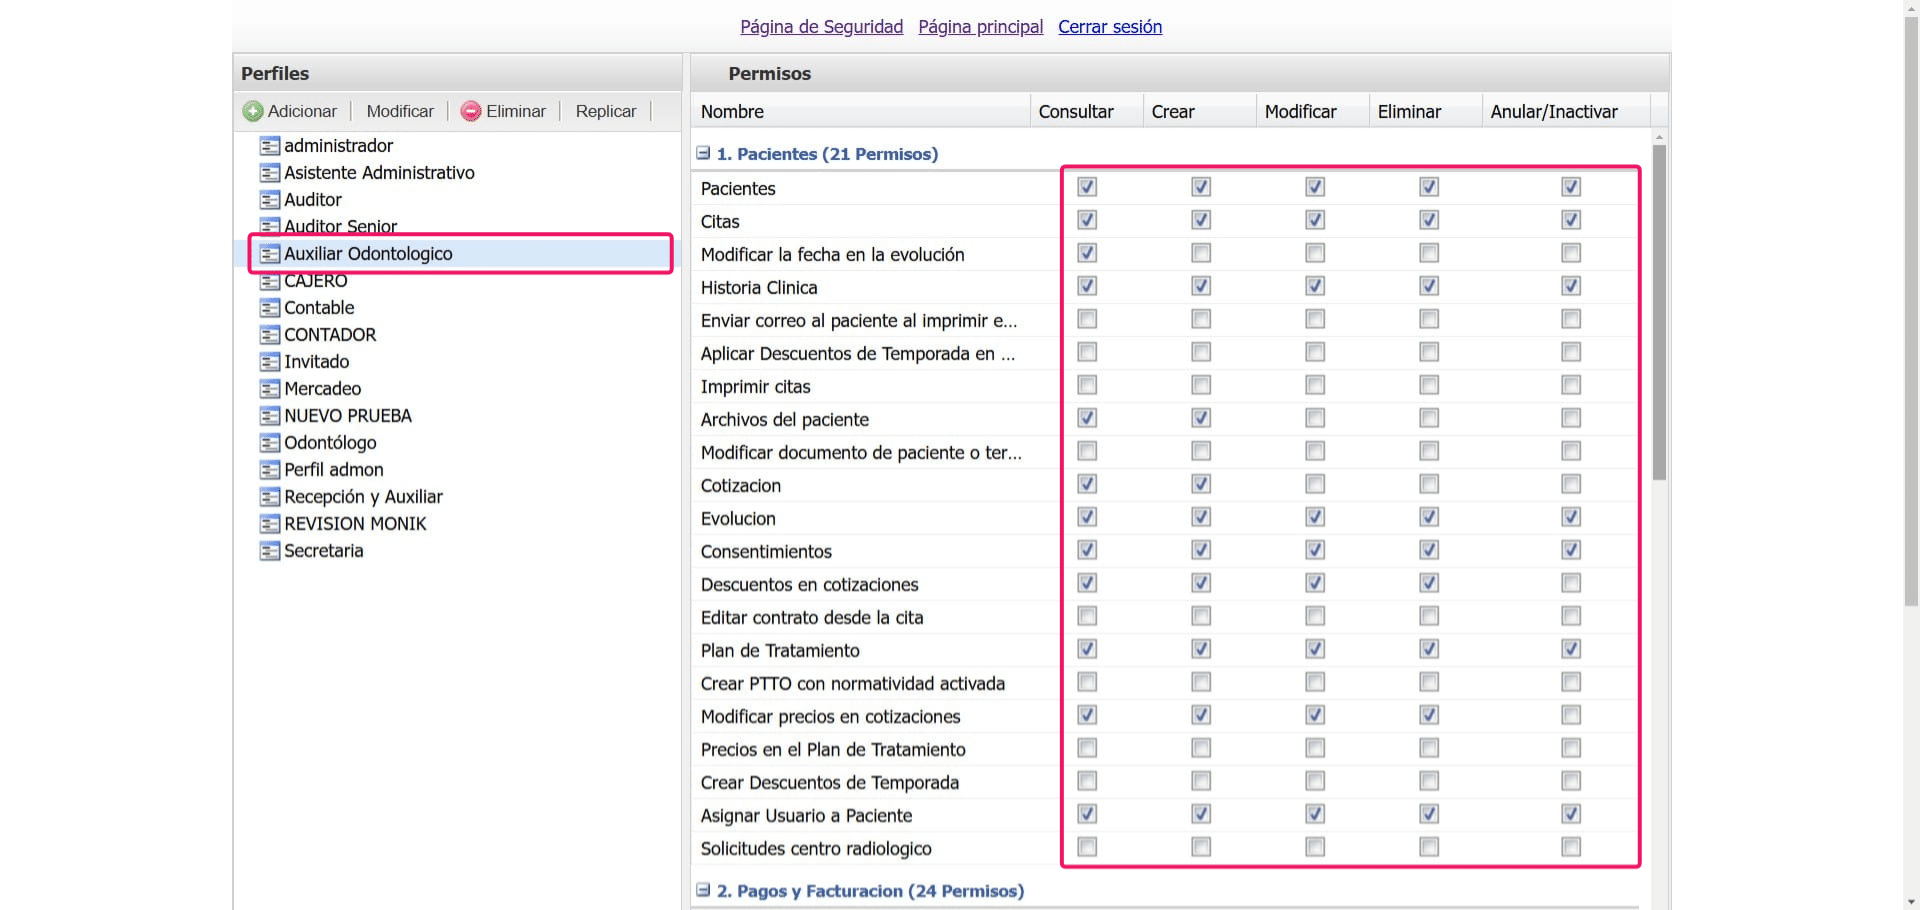Viewport: 1920px width, 910px height.
Task: Click the Invitado profile icon
Action: 269,362
